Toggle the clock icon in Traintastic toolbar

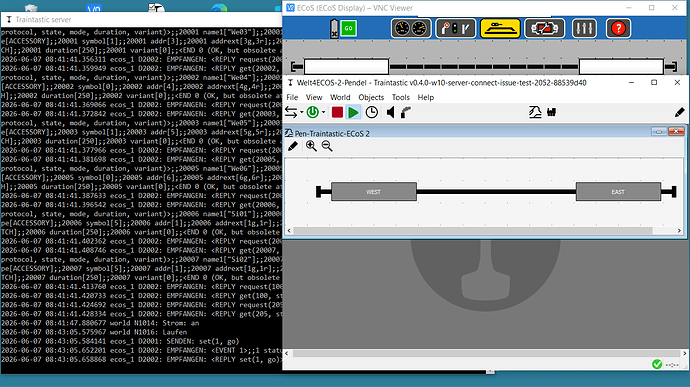[372, 112]
